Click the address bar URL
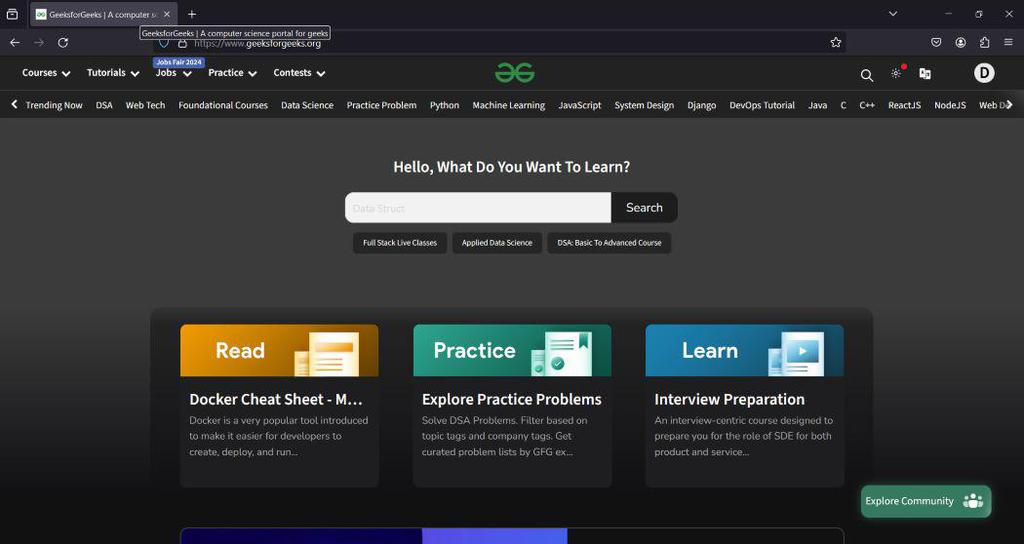This screenshot has width=1024, height=544. point(257,43)
